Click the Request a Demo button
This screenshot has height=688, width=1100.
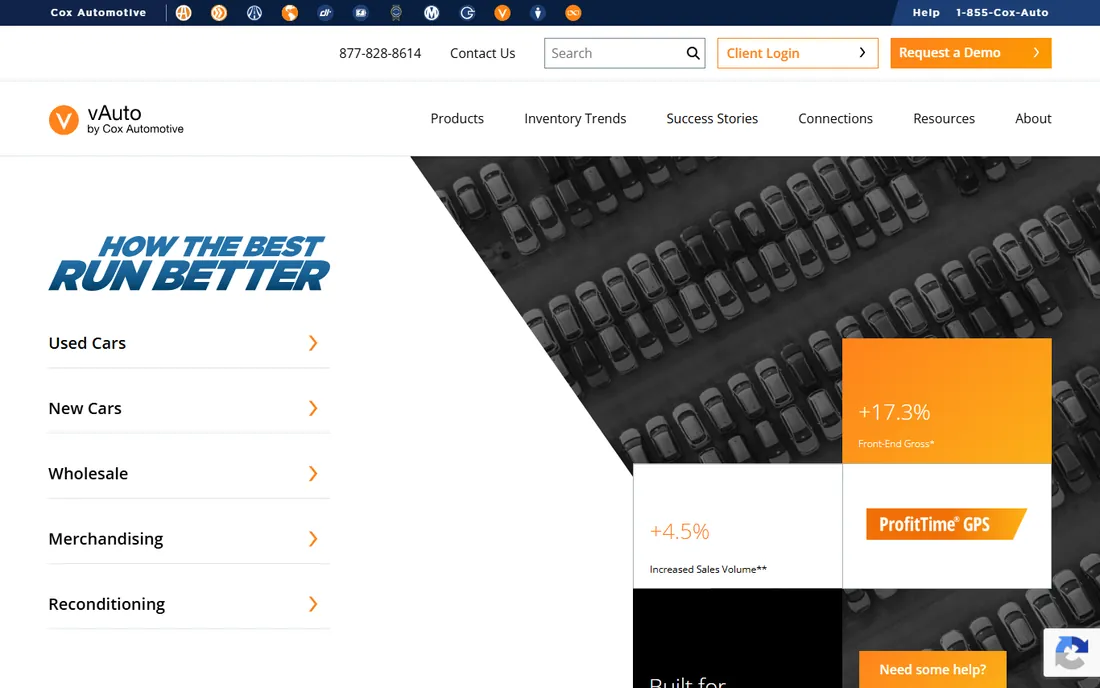click(x=971, y=53)
